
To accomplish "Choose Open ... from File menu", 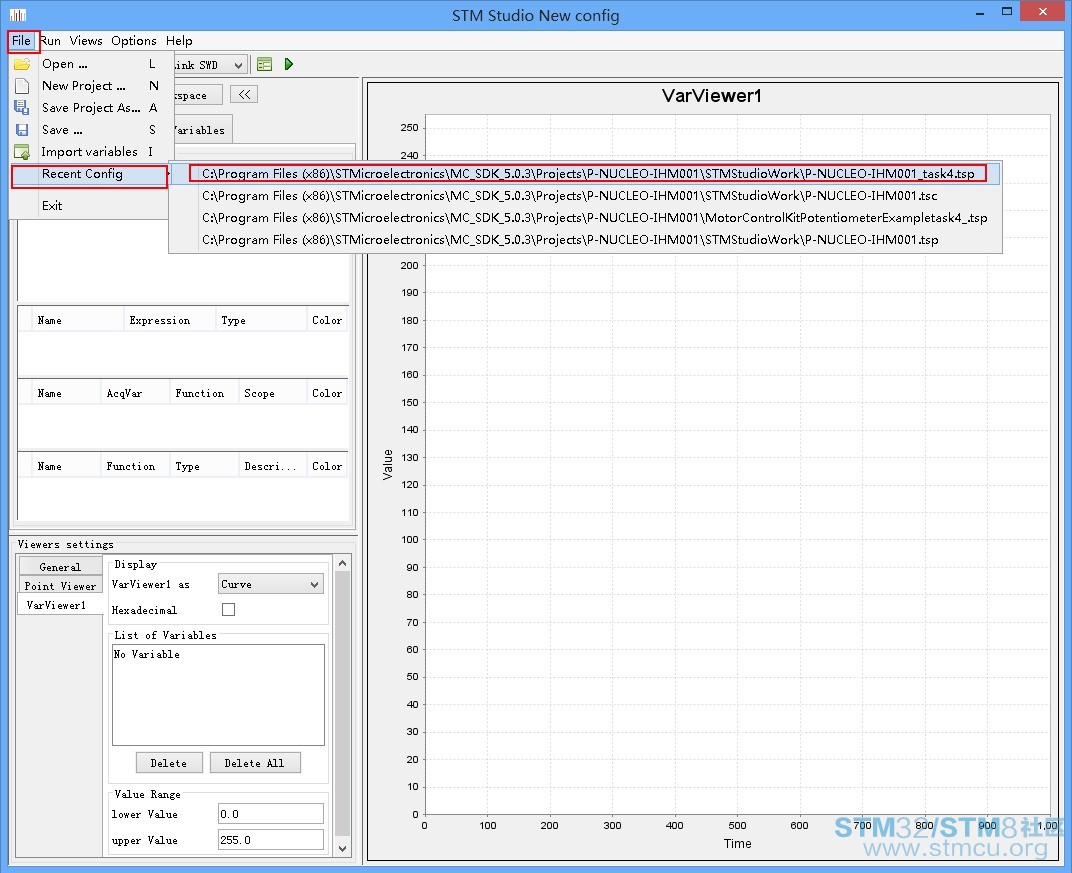I will pyautogui.click(x=92, y=64).
